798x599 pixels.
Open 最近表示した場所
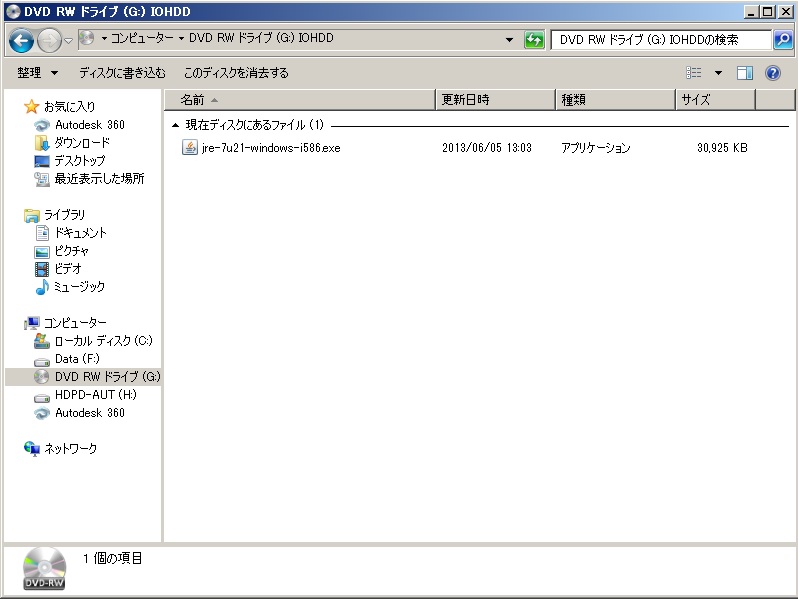coord(99,179)
